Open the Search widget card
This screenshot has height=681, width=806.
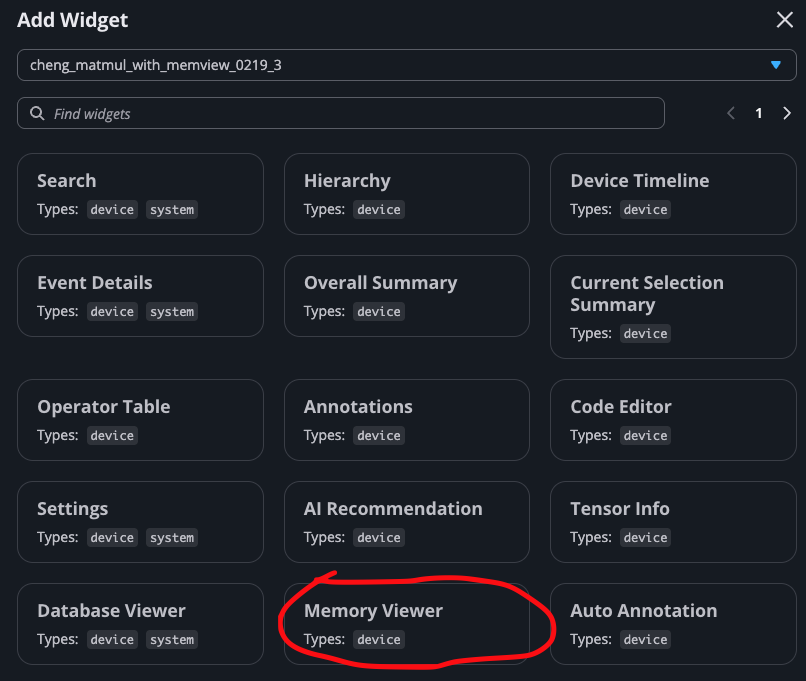coord(140,194)
